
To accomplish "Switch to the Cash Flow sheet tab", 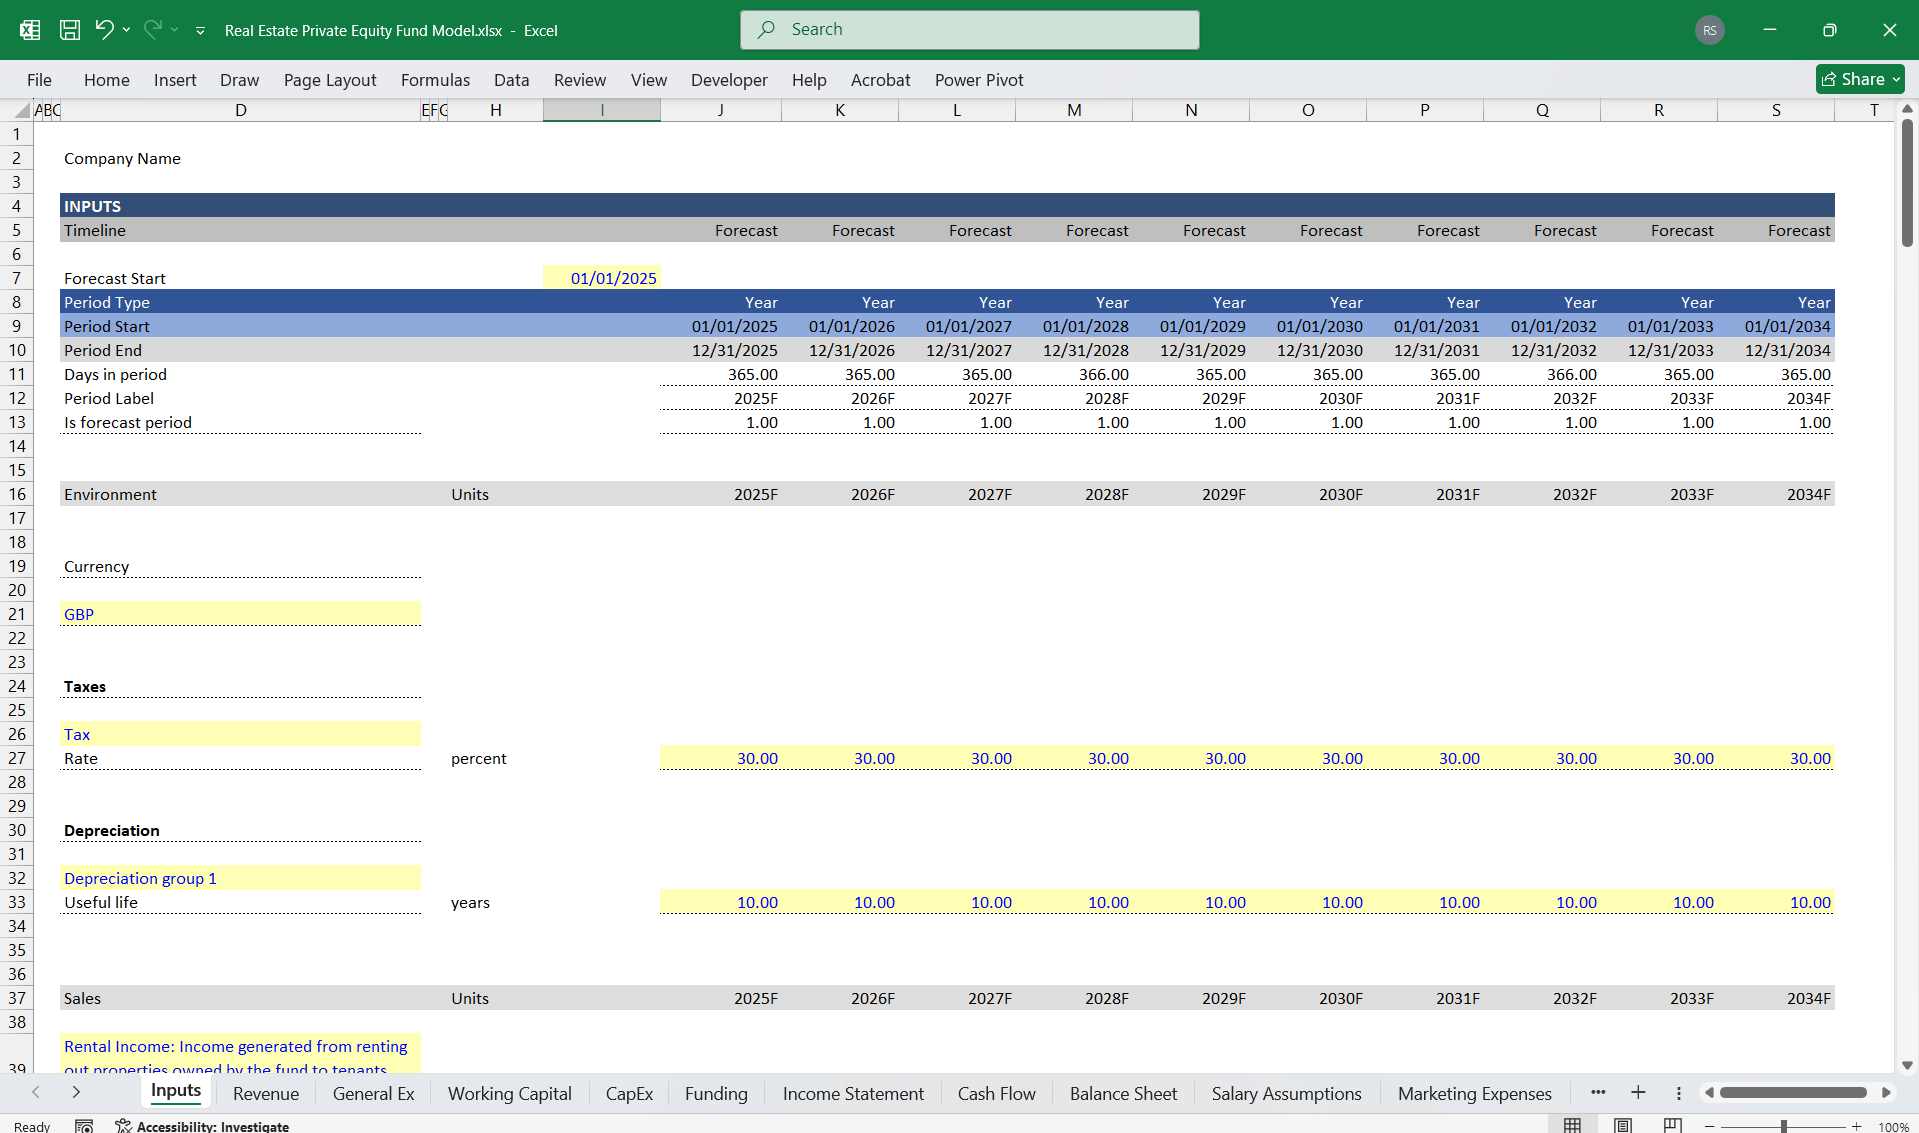I will (997, 1094).
